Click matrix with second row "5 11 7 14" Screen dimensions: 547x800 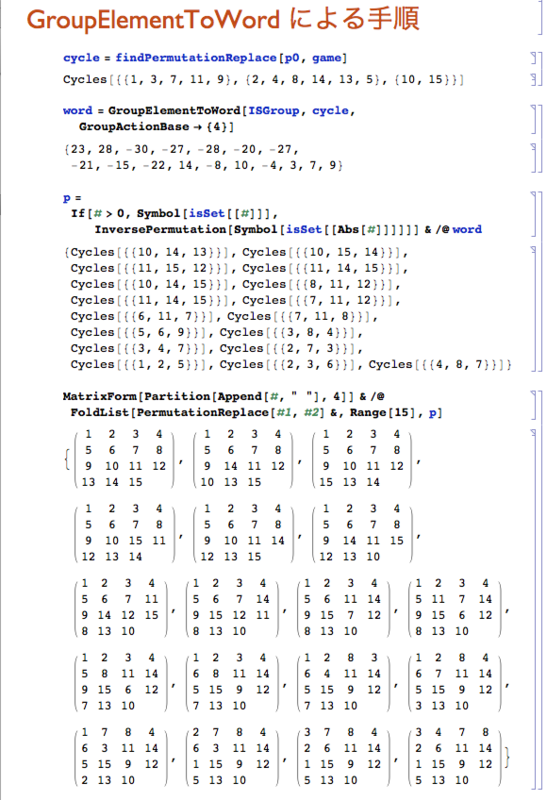pyautogui.click(x=454, y=607)
